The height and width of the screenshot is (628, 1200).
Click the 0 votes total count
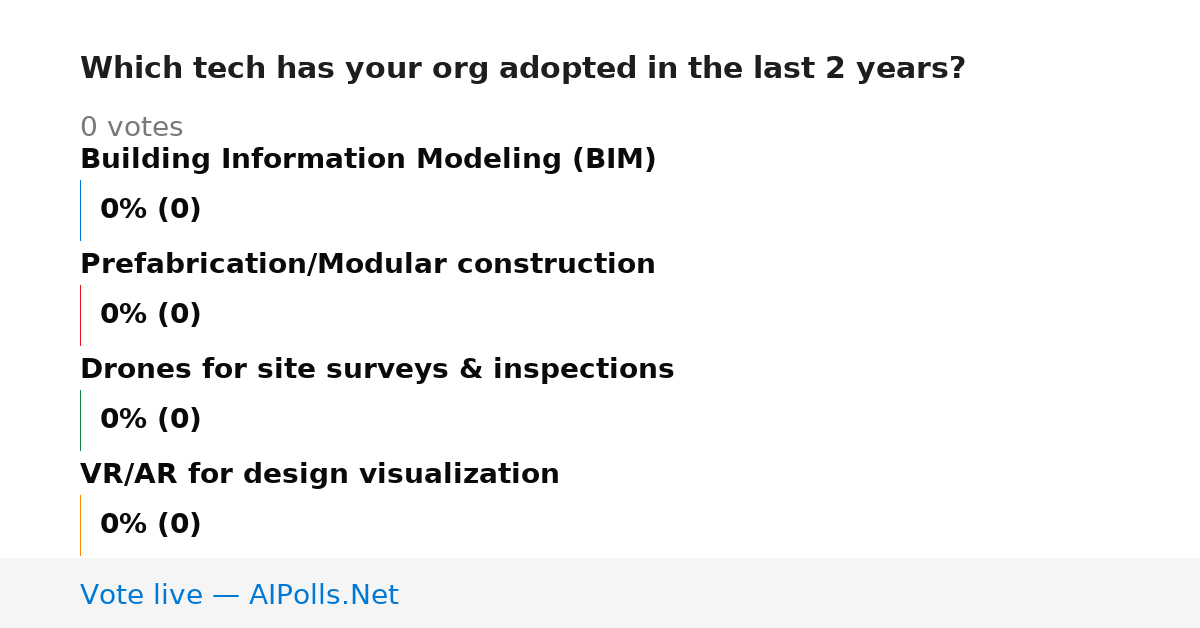pyautogui.click(x=131, y=128)
